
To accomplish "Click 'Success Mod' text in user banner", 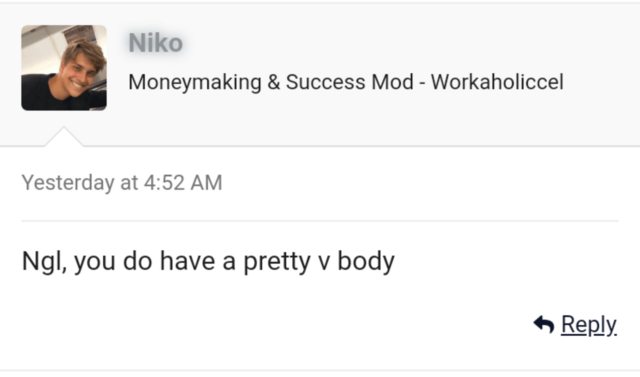I will (350, 82).
